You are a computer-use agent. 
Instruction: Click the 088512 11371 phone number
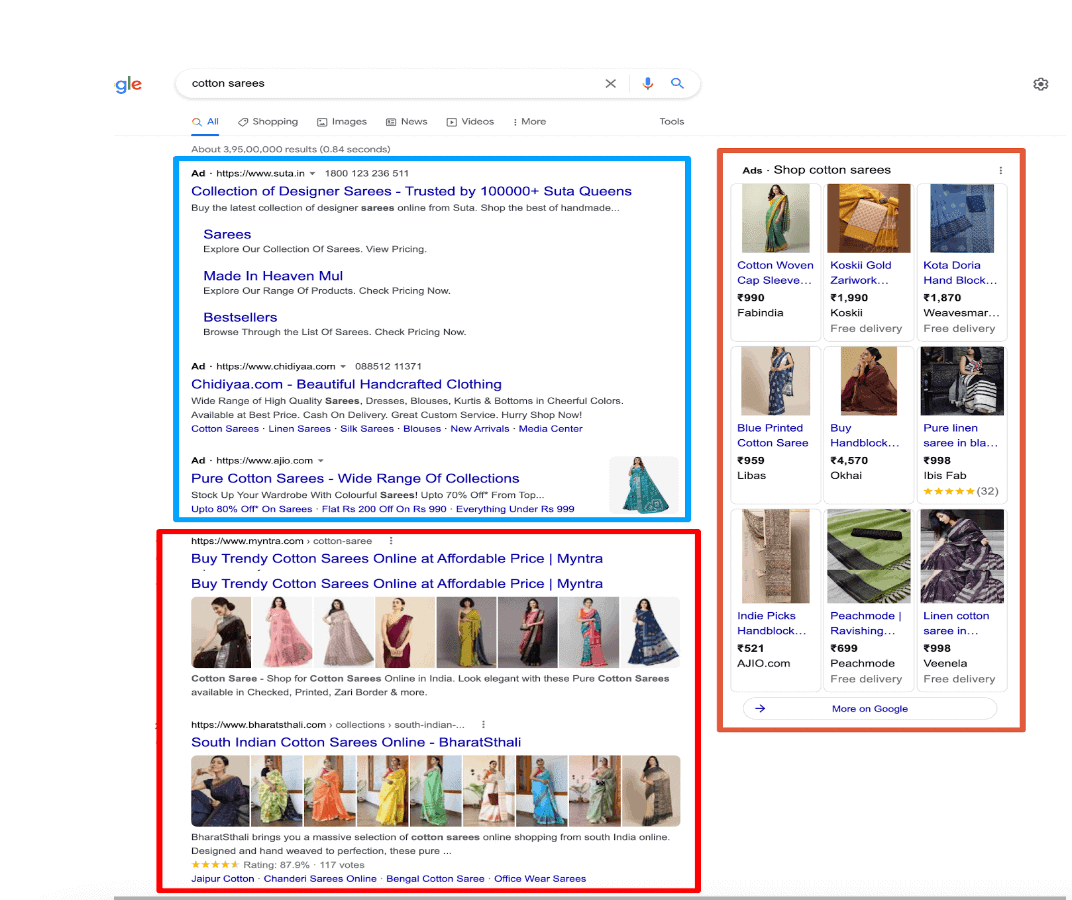click(x=388, y=367)
